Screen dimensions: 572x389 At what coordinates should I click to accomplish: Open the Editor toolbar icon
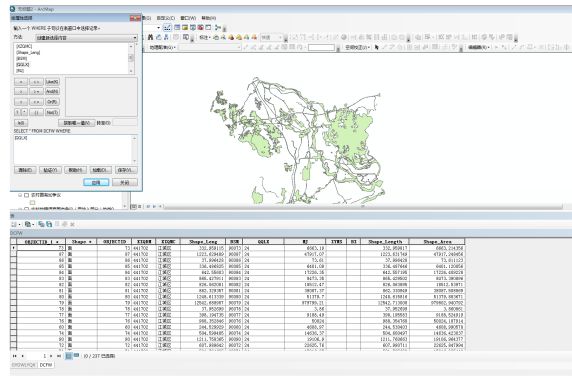167,27
